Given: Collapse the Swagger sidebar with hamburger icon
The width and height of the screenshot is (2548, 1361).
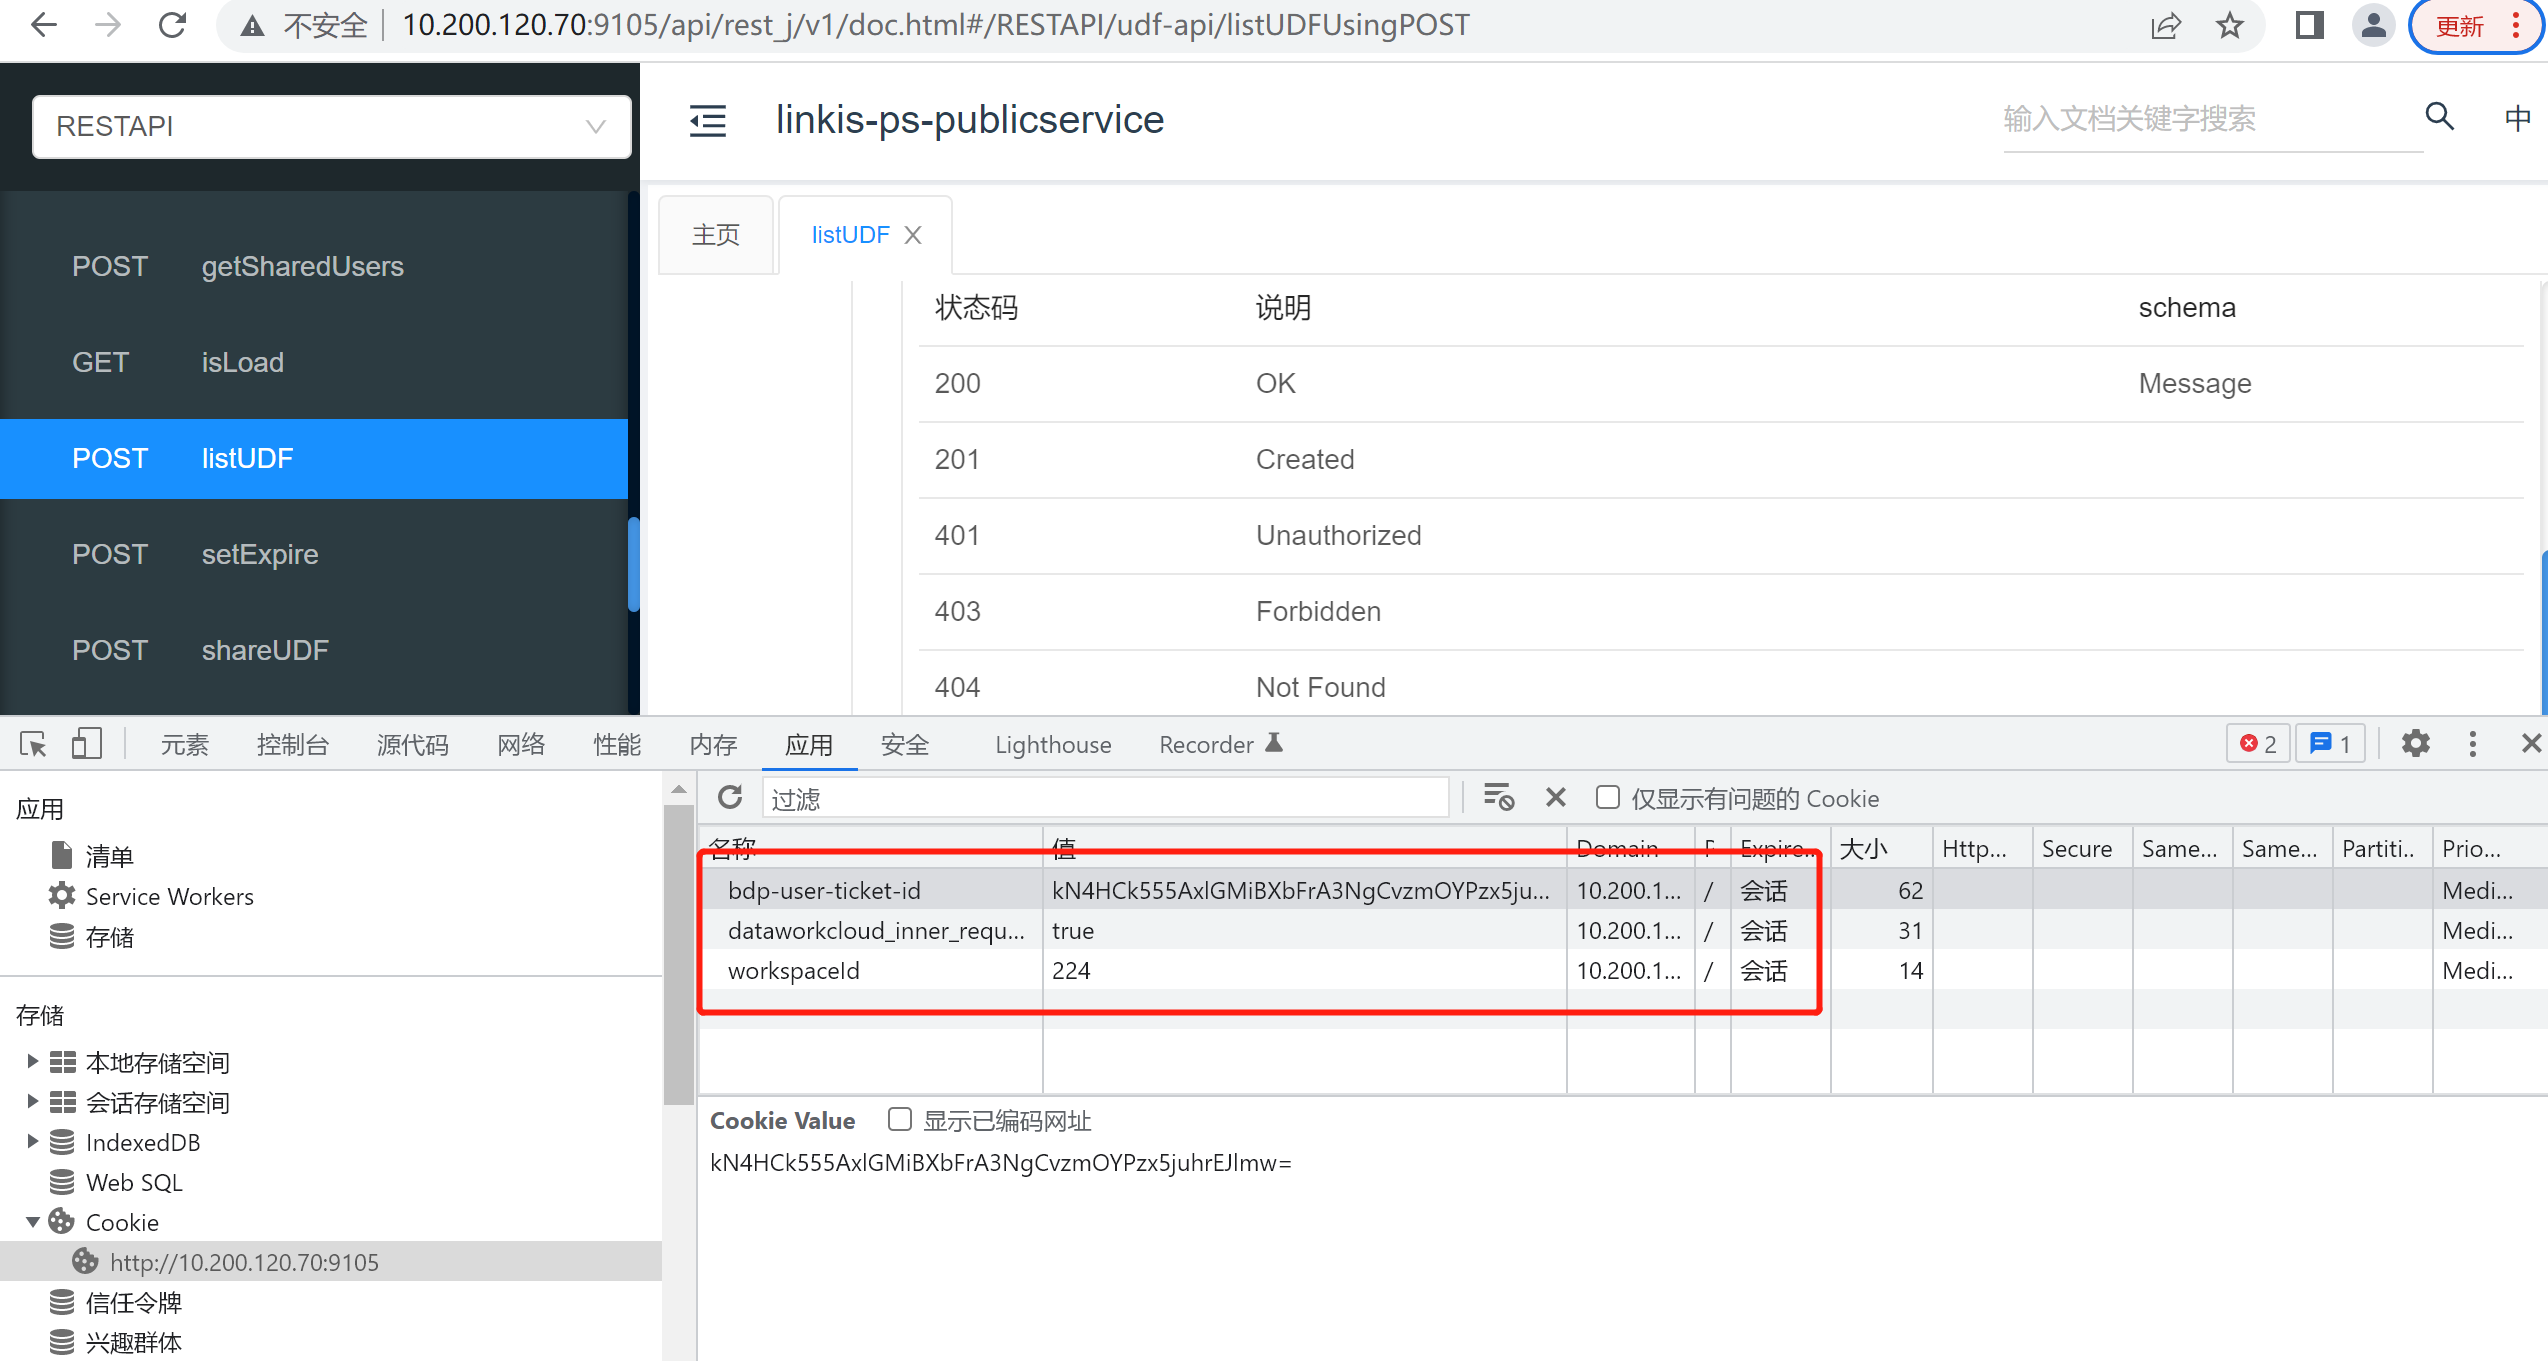Looking at the screenshot, I should pos(708,121).
